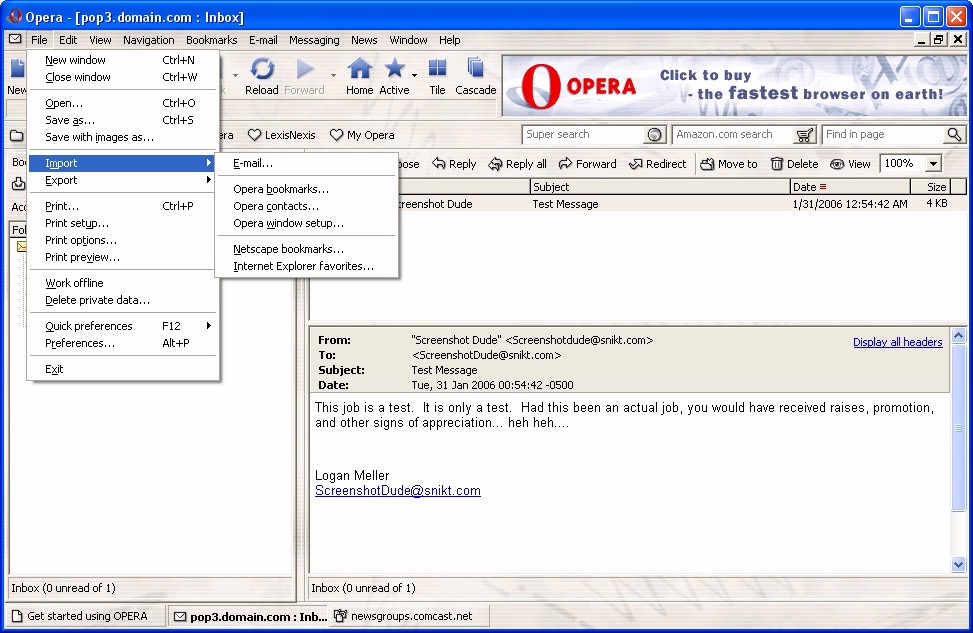This screenshot has width=973, height=633.
Task: Cascade windows using the Cascade icon
Action: (475, 69)
